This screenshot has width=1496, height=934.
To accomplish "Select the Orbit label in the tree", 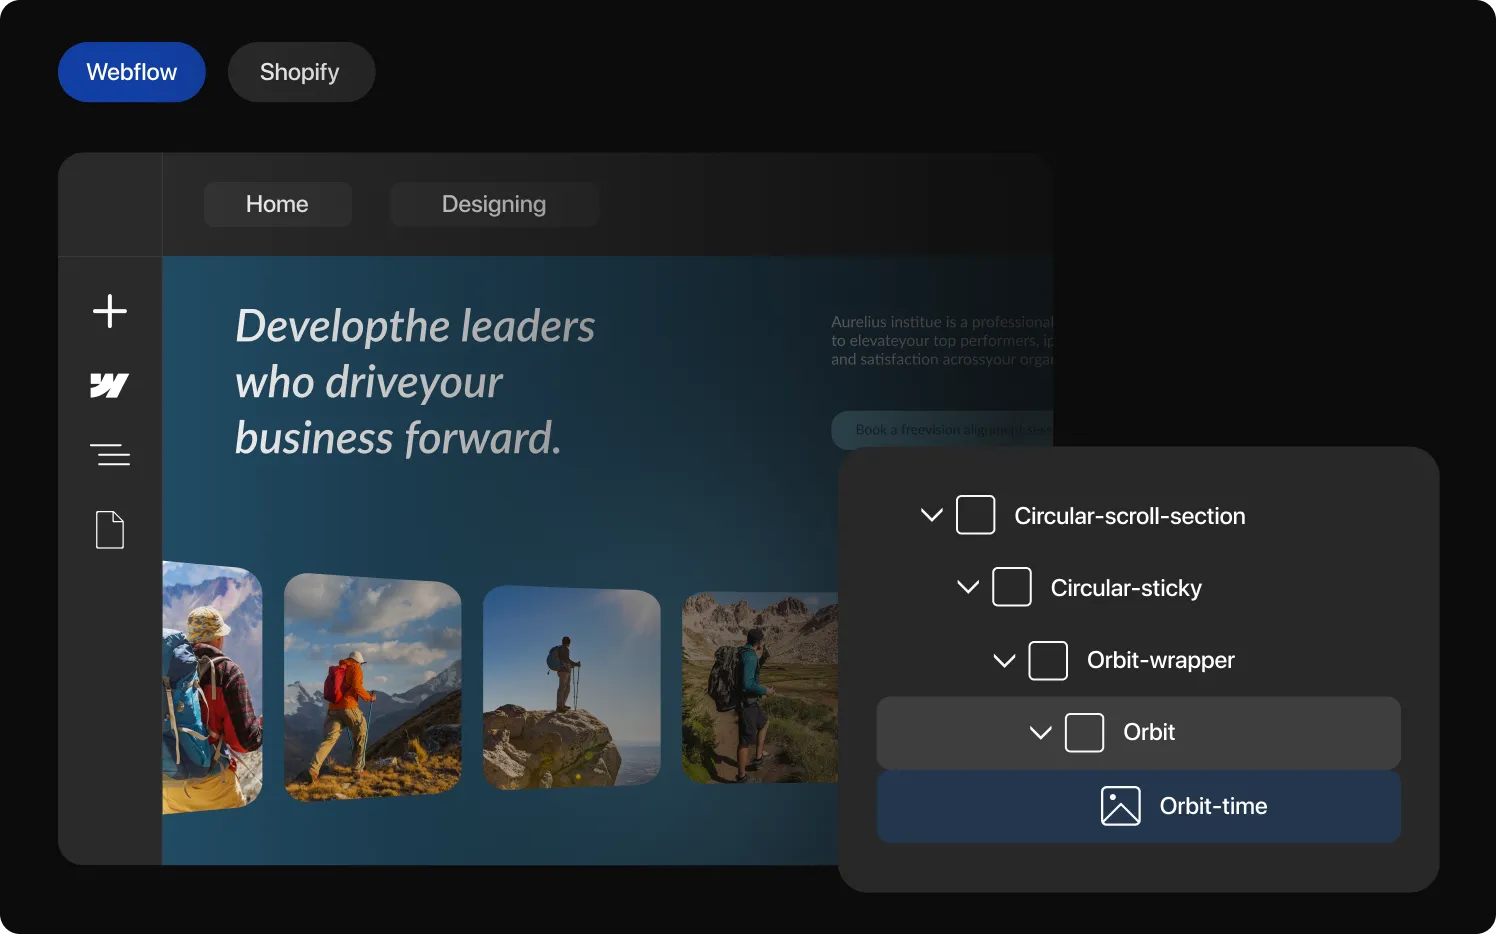I will pyautogui.click(x=1149, y=732).
